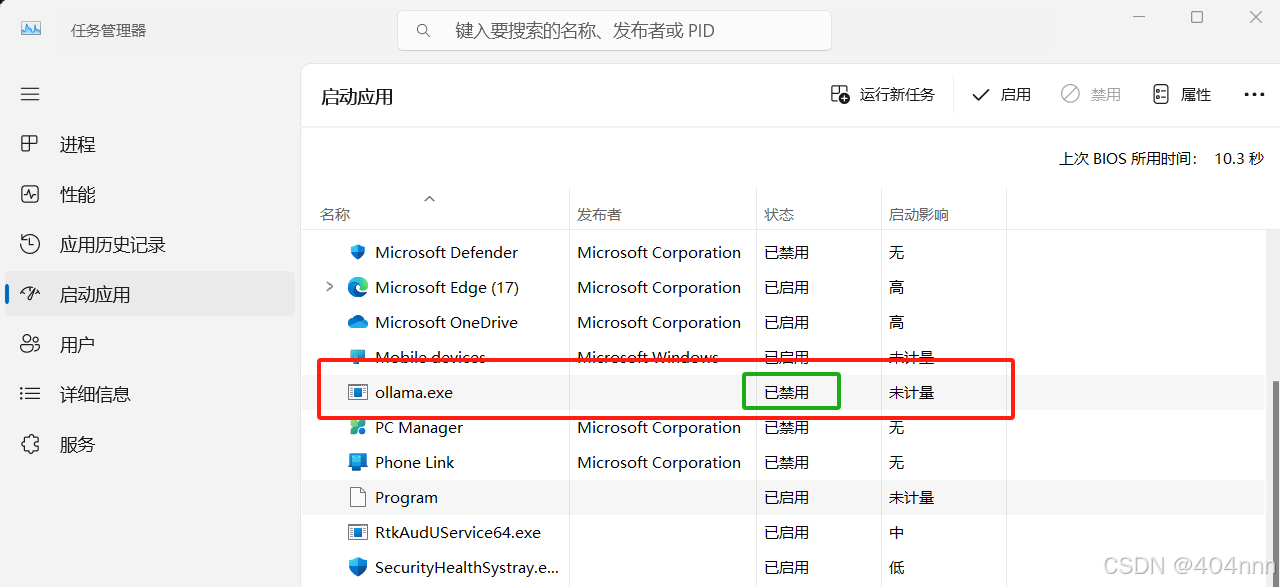Click 中 impact in the RtkAudUService64.exe row
1280x587 pixels.
(896, 532)
